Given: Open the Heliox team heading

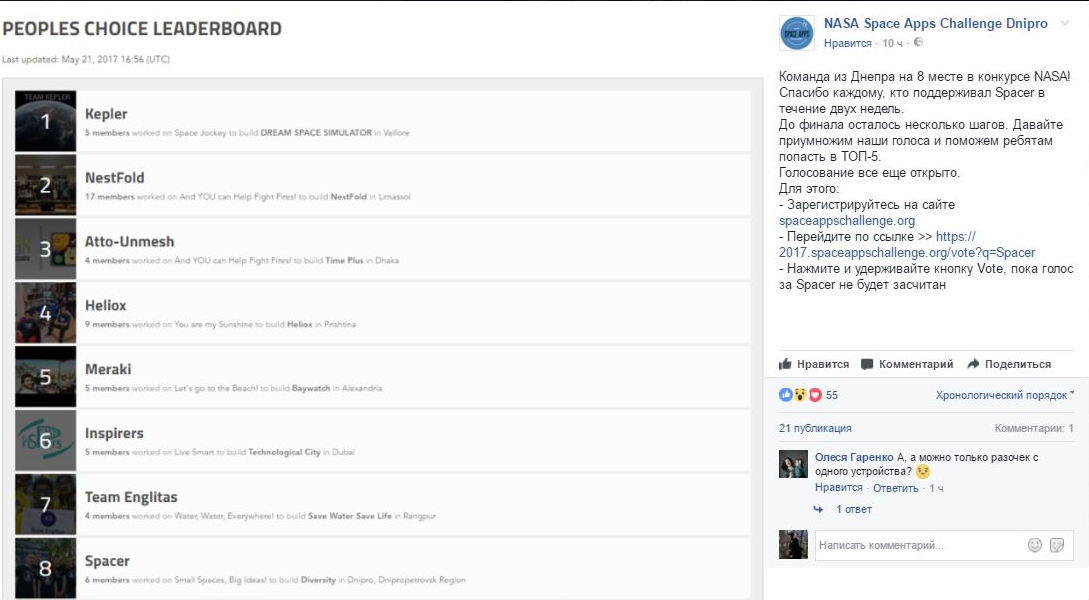Looking at the screenshot, I should (x=106, y=306).
